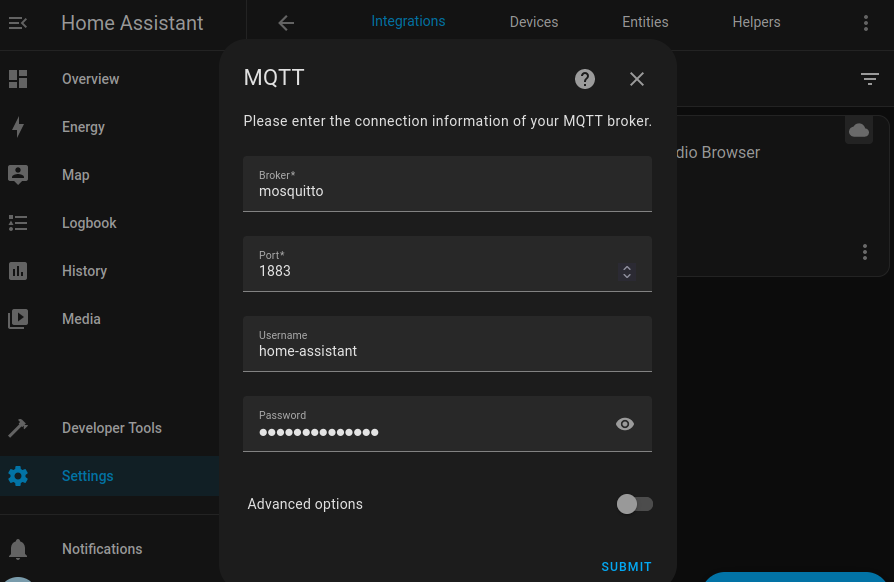Click the Port input field
Image resolution: width=894 pixels, height=582 pixels.
pyautogui.click(x=447, y=264)
